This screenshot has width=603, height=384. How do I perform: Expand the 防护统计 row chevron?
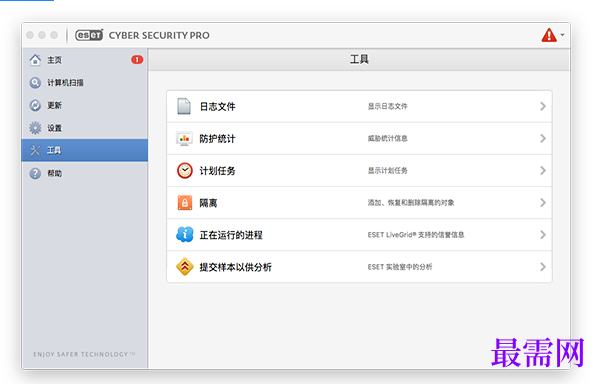point(543,138)
